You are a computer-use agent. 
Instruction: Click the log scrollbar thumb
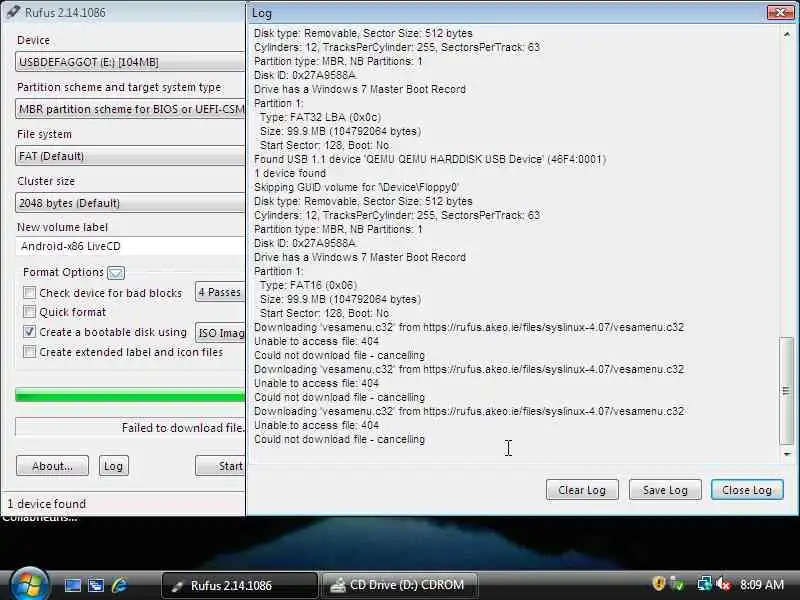786,391
